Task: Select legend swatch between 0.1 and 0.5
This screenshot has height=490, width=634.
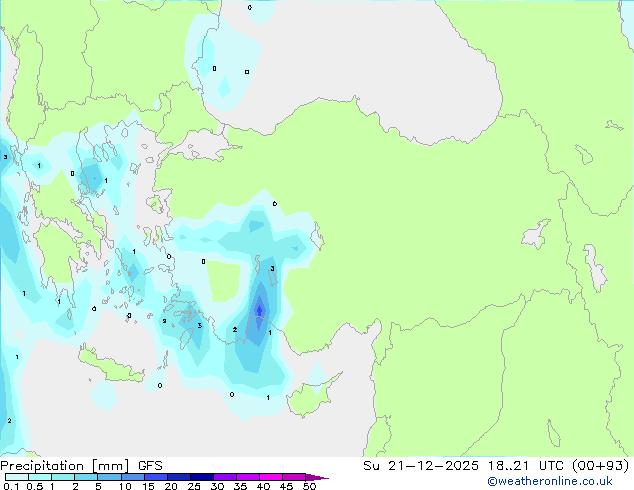Action: click(17, 477)
